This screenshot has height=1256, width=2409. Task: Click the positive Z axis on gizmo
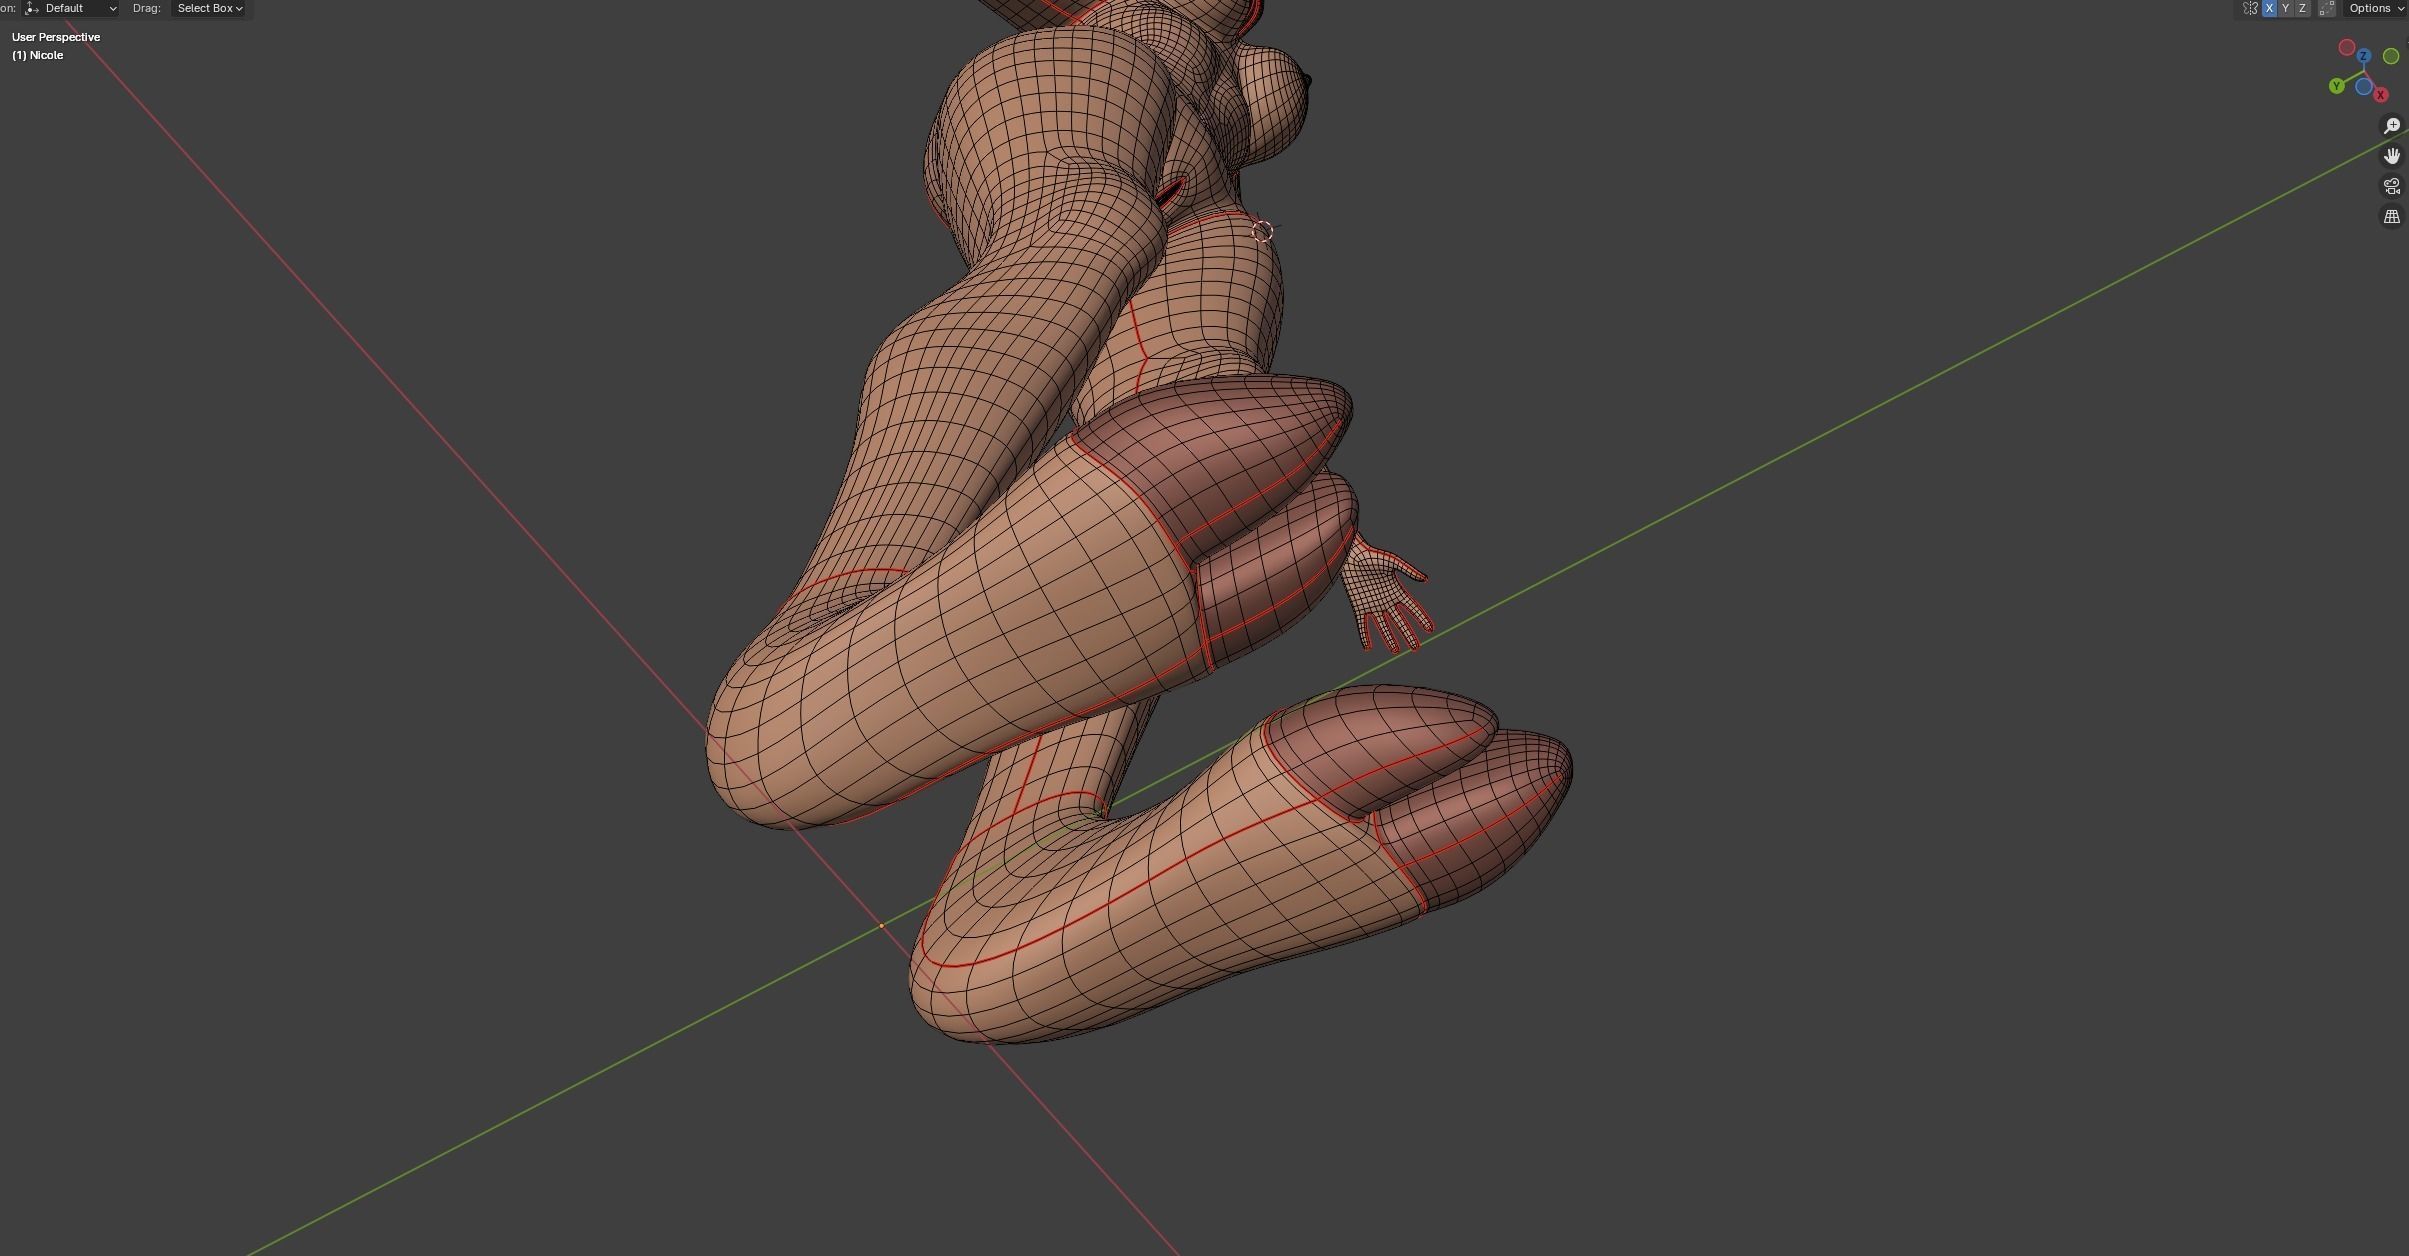(x=2363, y=56)
